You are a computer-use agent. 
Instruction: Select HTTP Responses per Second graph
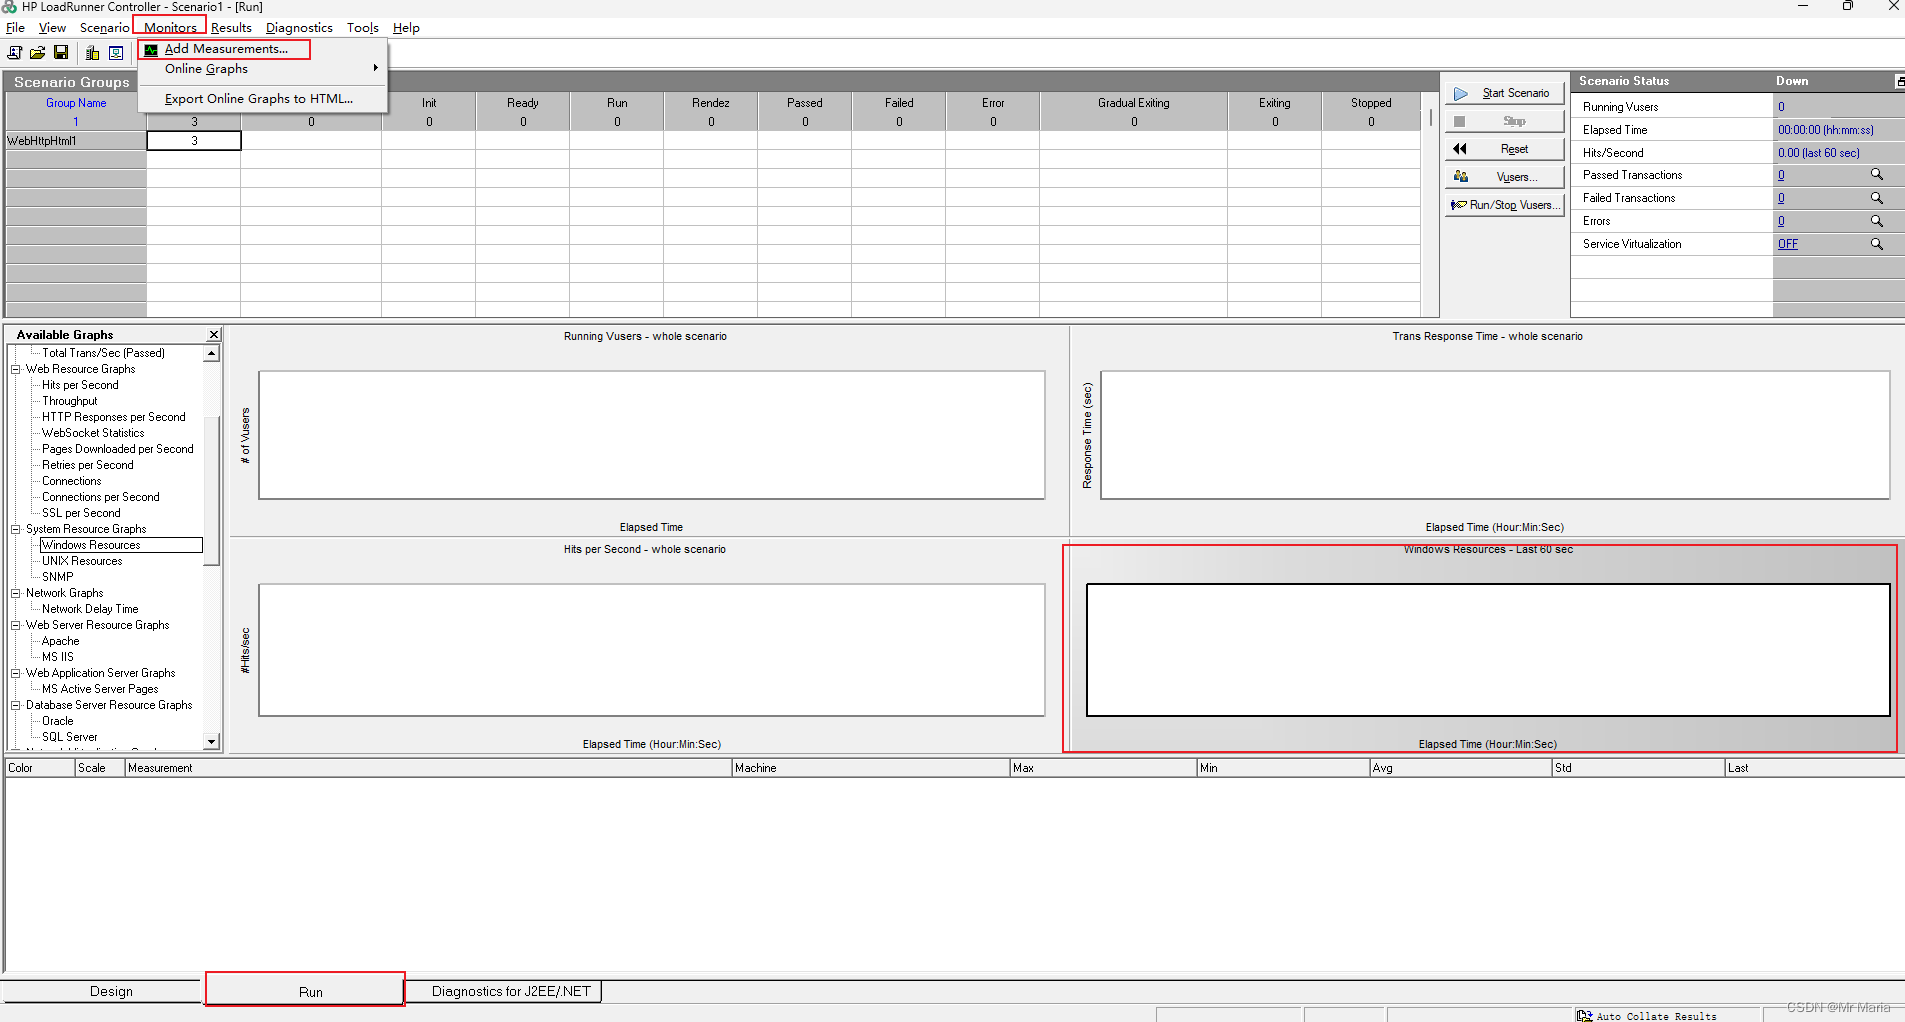click(113, 417)
